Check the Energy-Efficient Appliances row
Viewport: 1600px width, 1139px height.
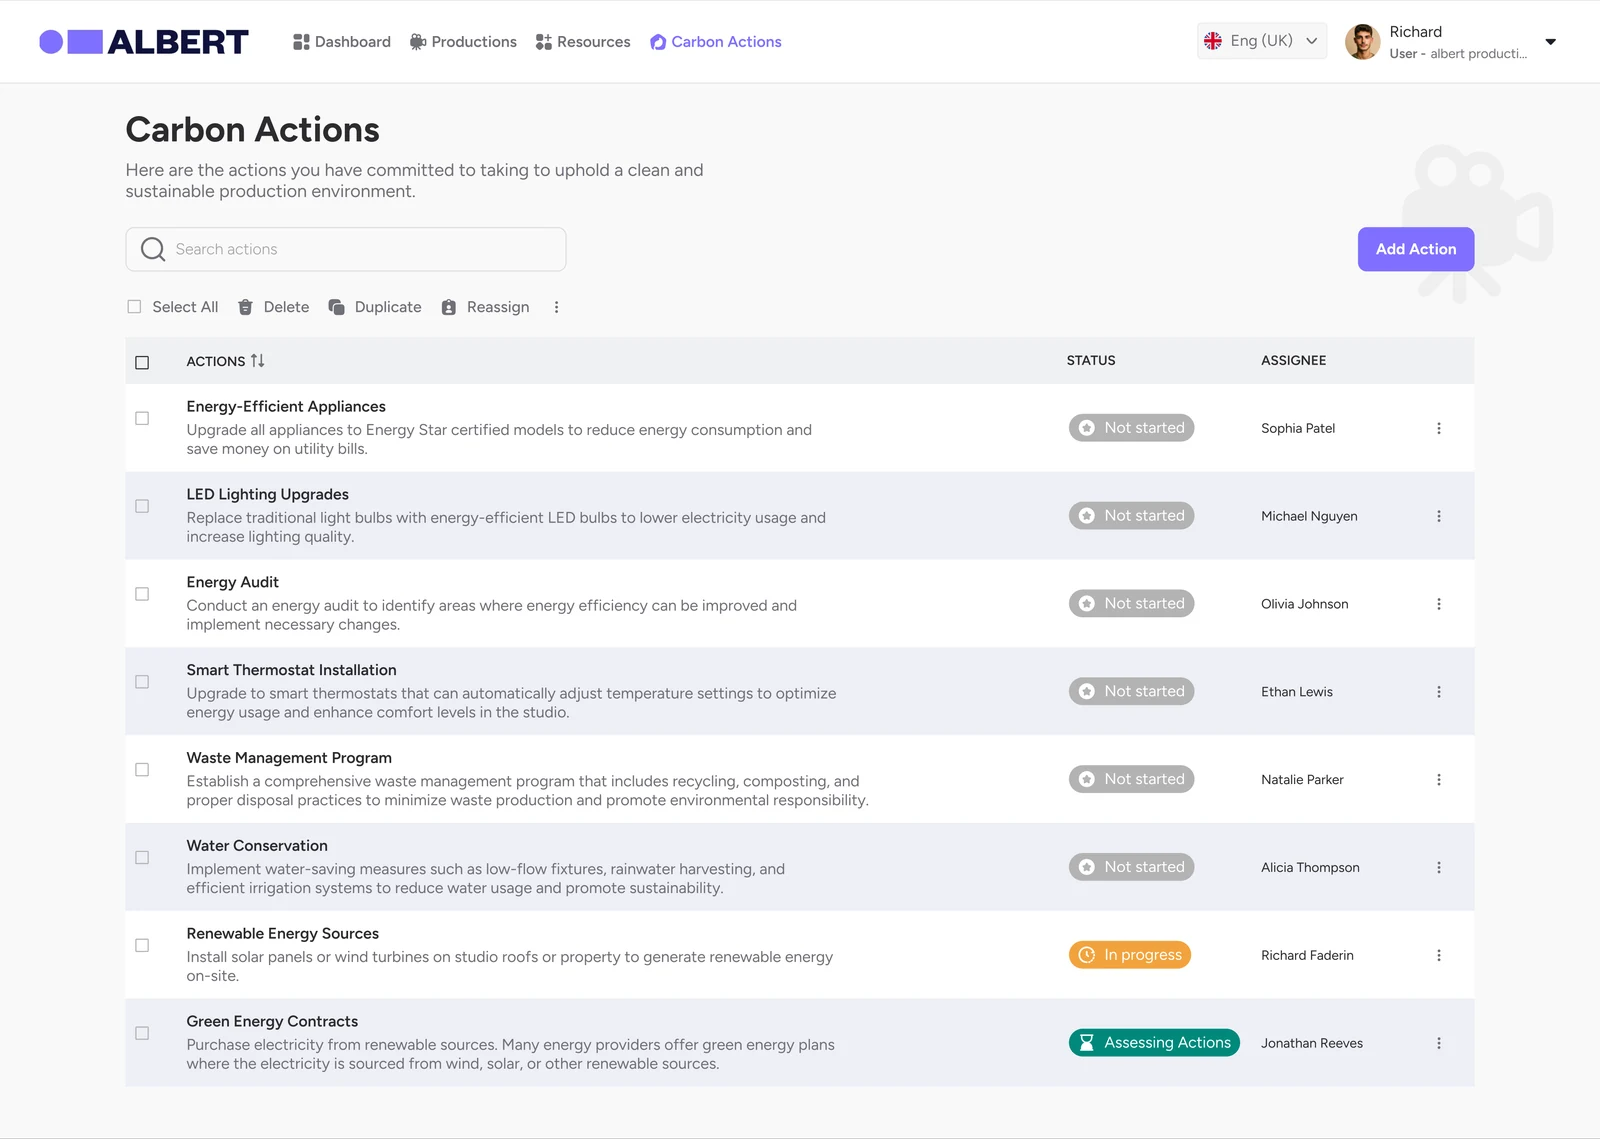pos(142,418)
